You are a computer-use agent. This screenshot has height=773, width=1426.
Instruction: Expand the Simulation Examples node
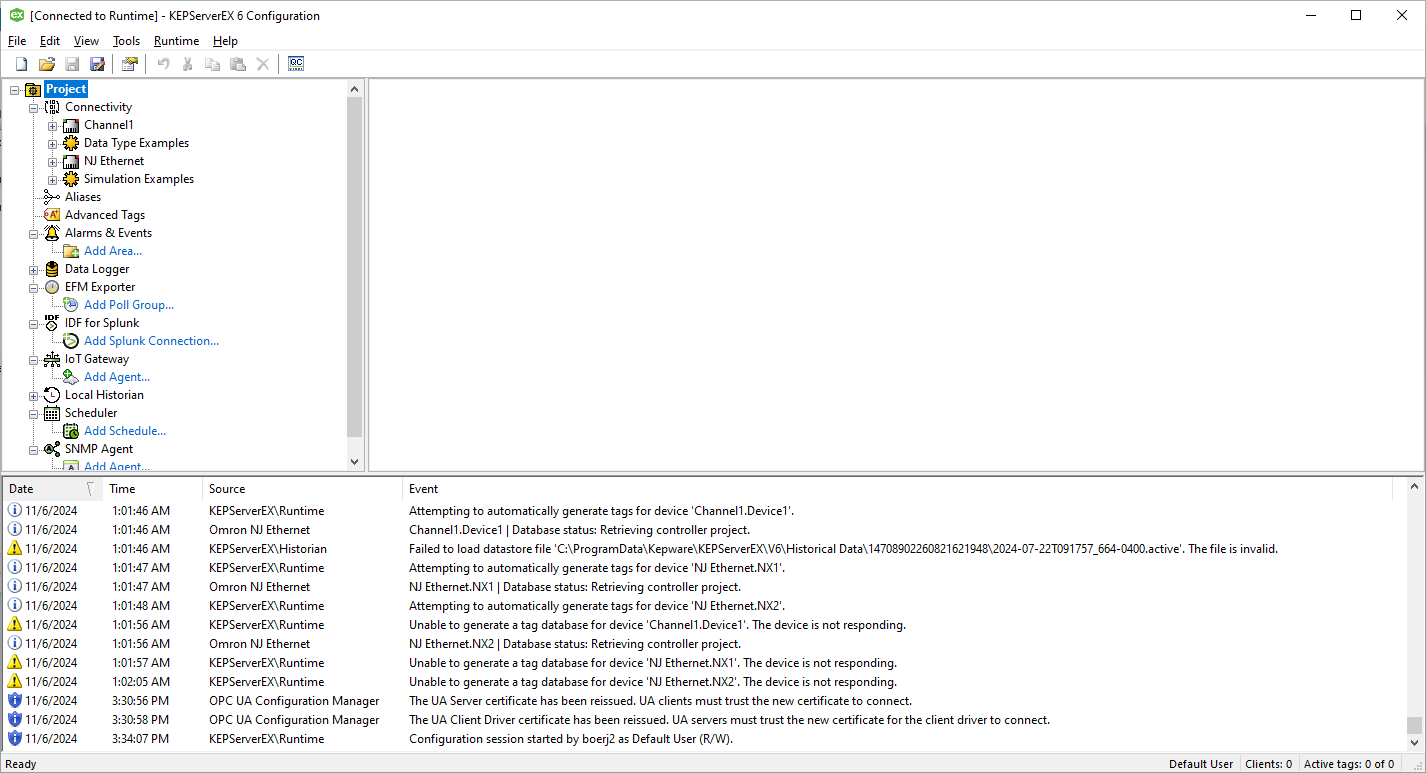[x=53, y=180]
